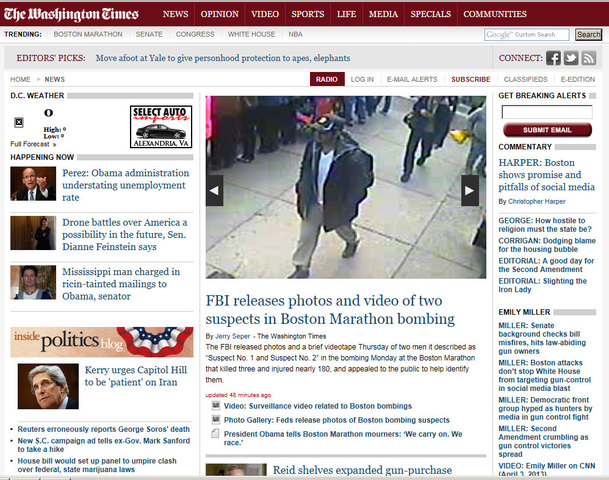The height and width of the screenshot is (480, 609).
Task: Open the Twitter connect icon
Action: (571, 58)
